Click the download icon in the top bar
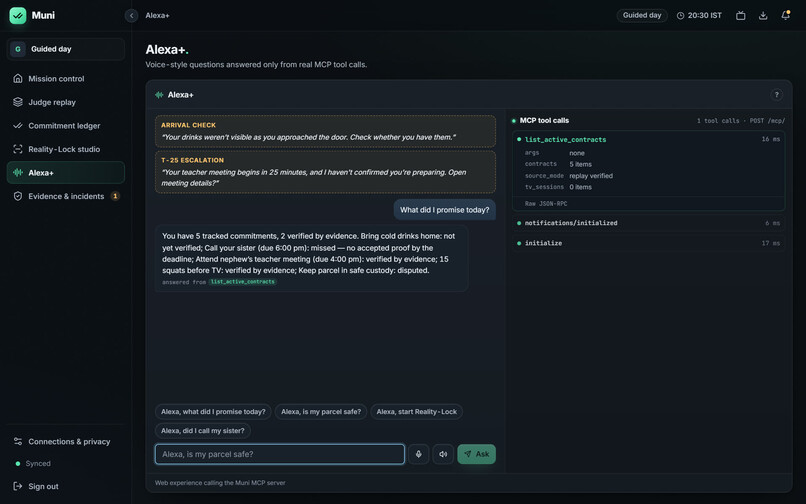 pos(763,15)
